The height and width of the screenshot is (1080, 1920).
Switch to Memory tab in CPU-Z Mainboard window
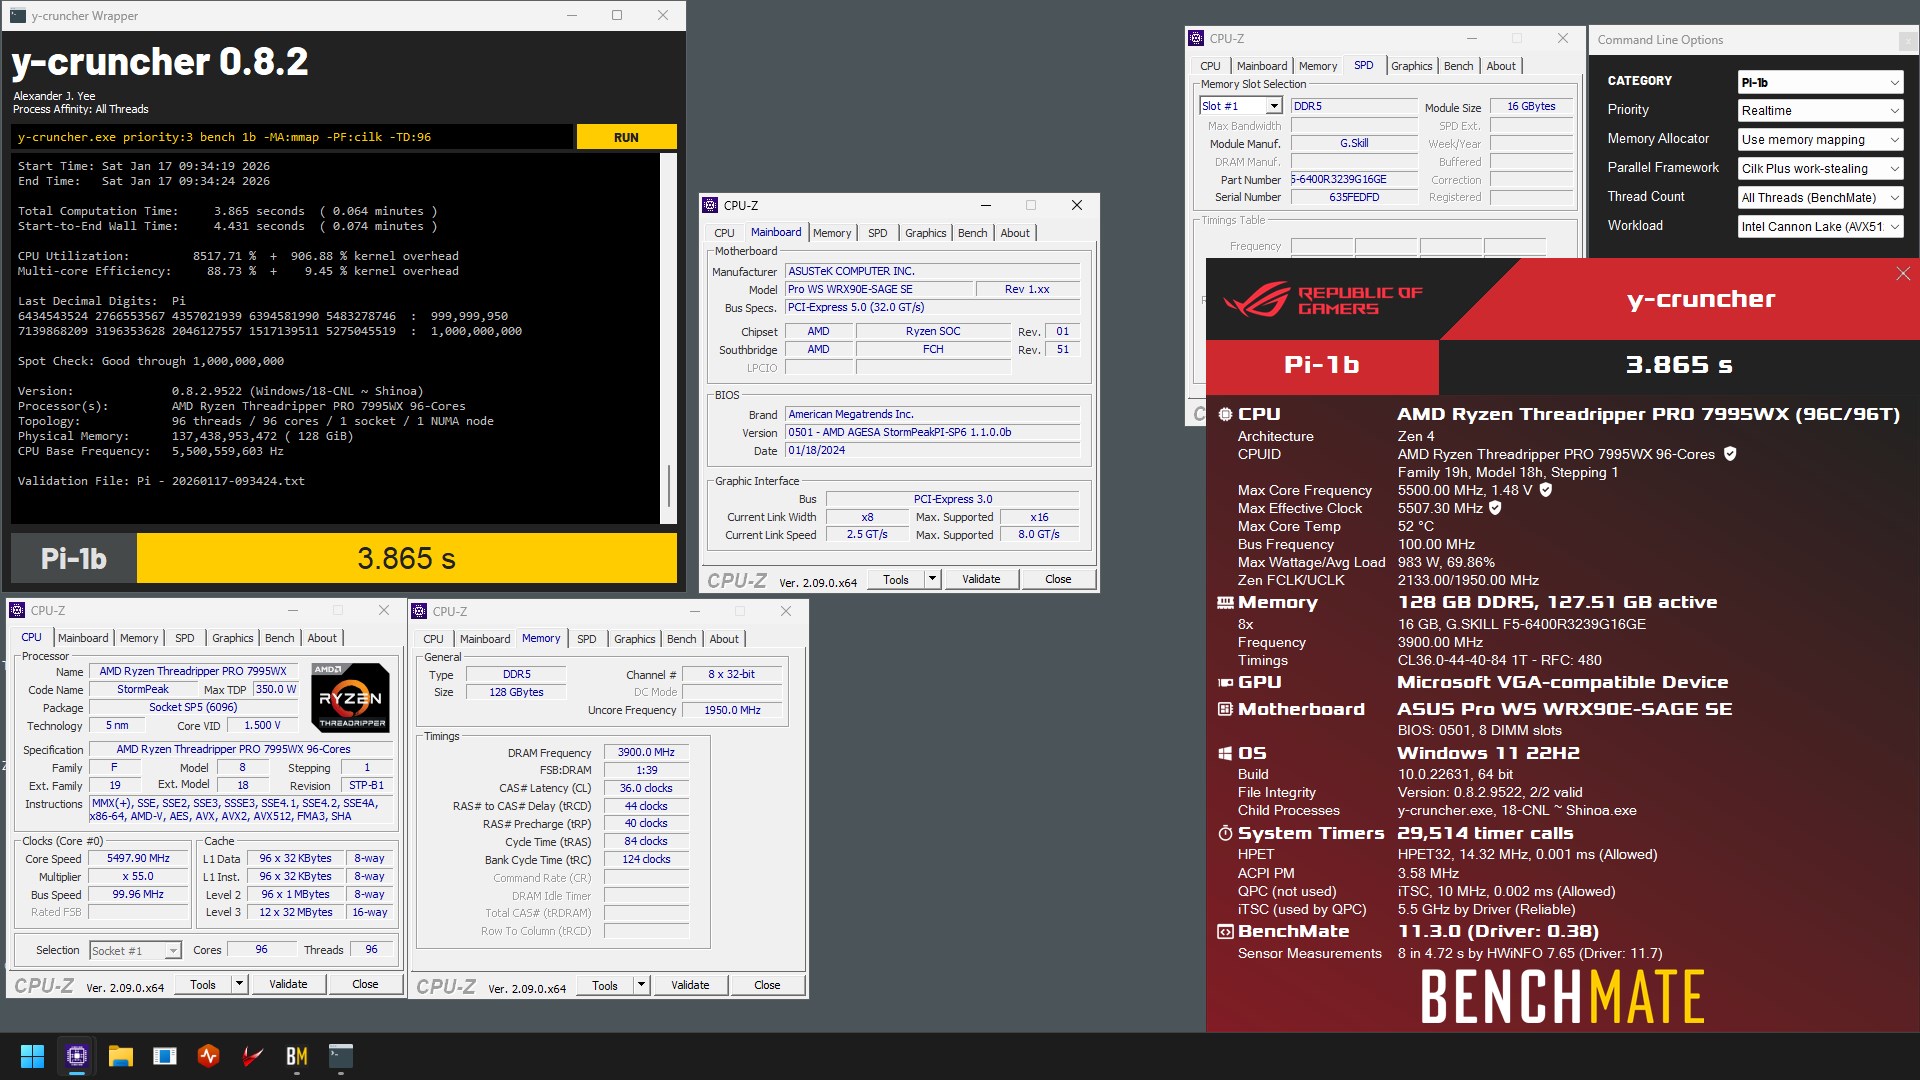[x=832, y=233]
